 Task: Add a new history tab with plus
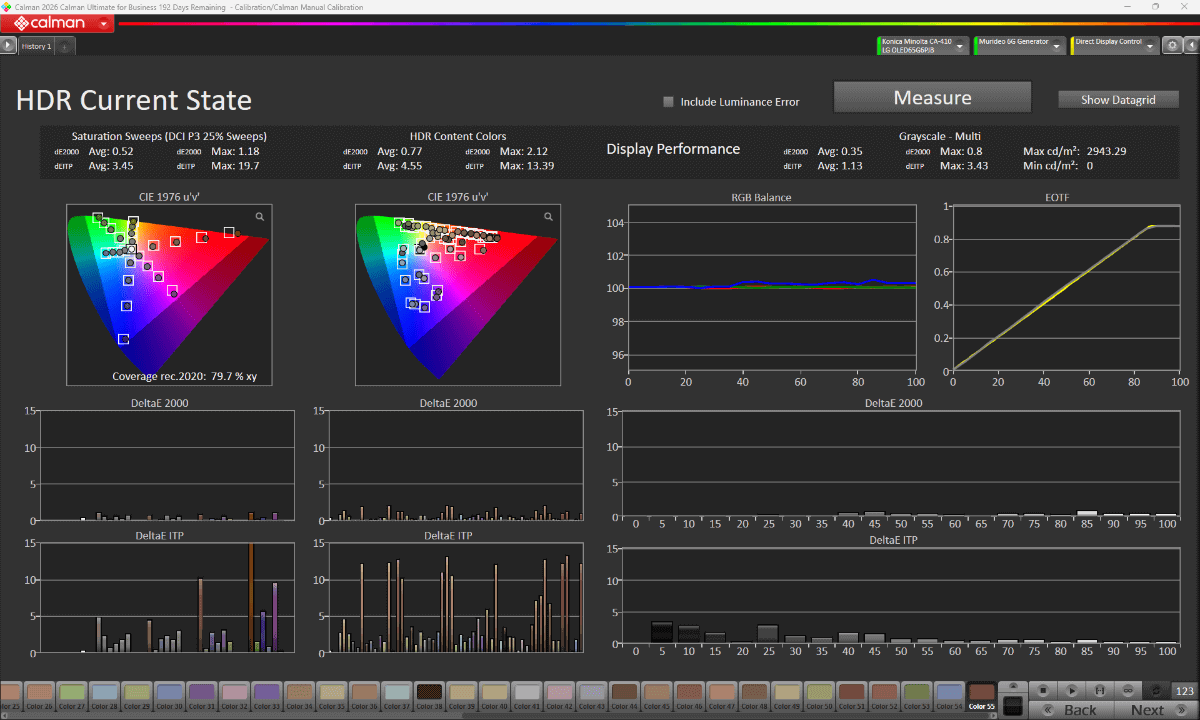[63, 46]
